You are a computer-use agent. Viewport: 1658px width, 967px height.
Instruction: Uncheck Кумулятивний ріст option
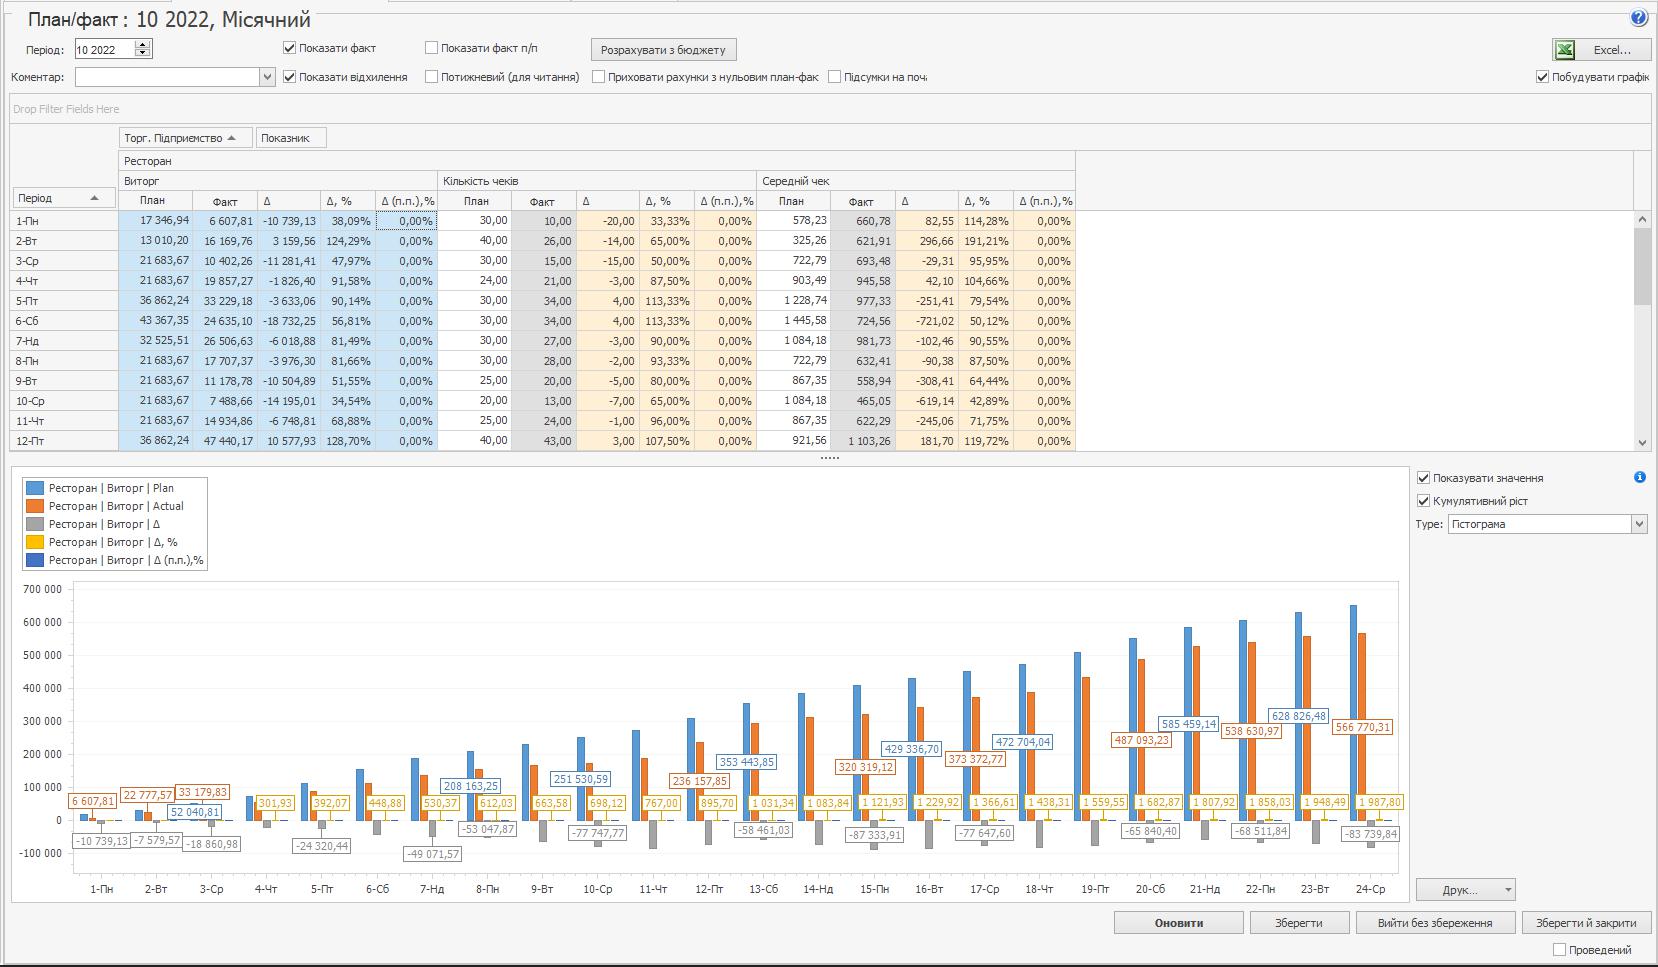[x=1424, y=501]
